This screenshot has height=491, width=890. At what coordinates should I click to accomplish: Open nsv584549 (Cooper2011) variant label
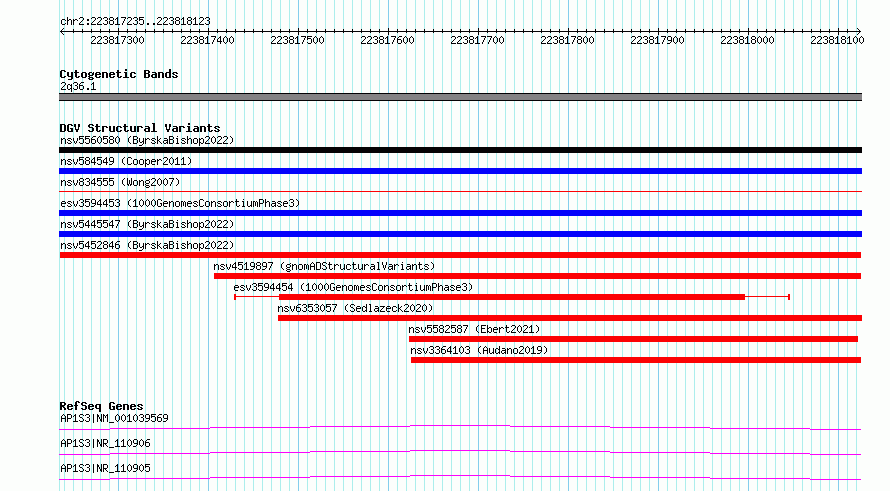[126, 161]
